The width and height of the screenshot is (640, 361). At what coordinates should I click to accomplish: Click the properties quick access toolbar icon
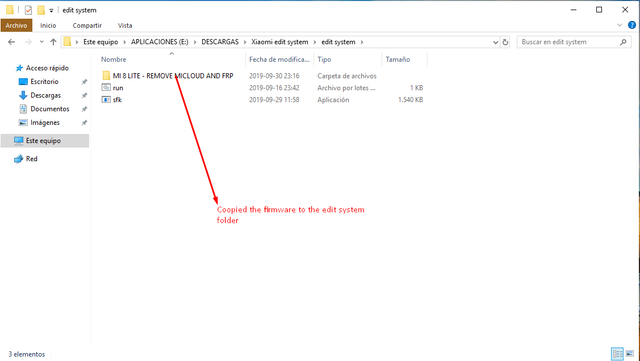[x=28, y=10]
